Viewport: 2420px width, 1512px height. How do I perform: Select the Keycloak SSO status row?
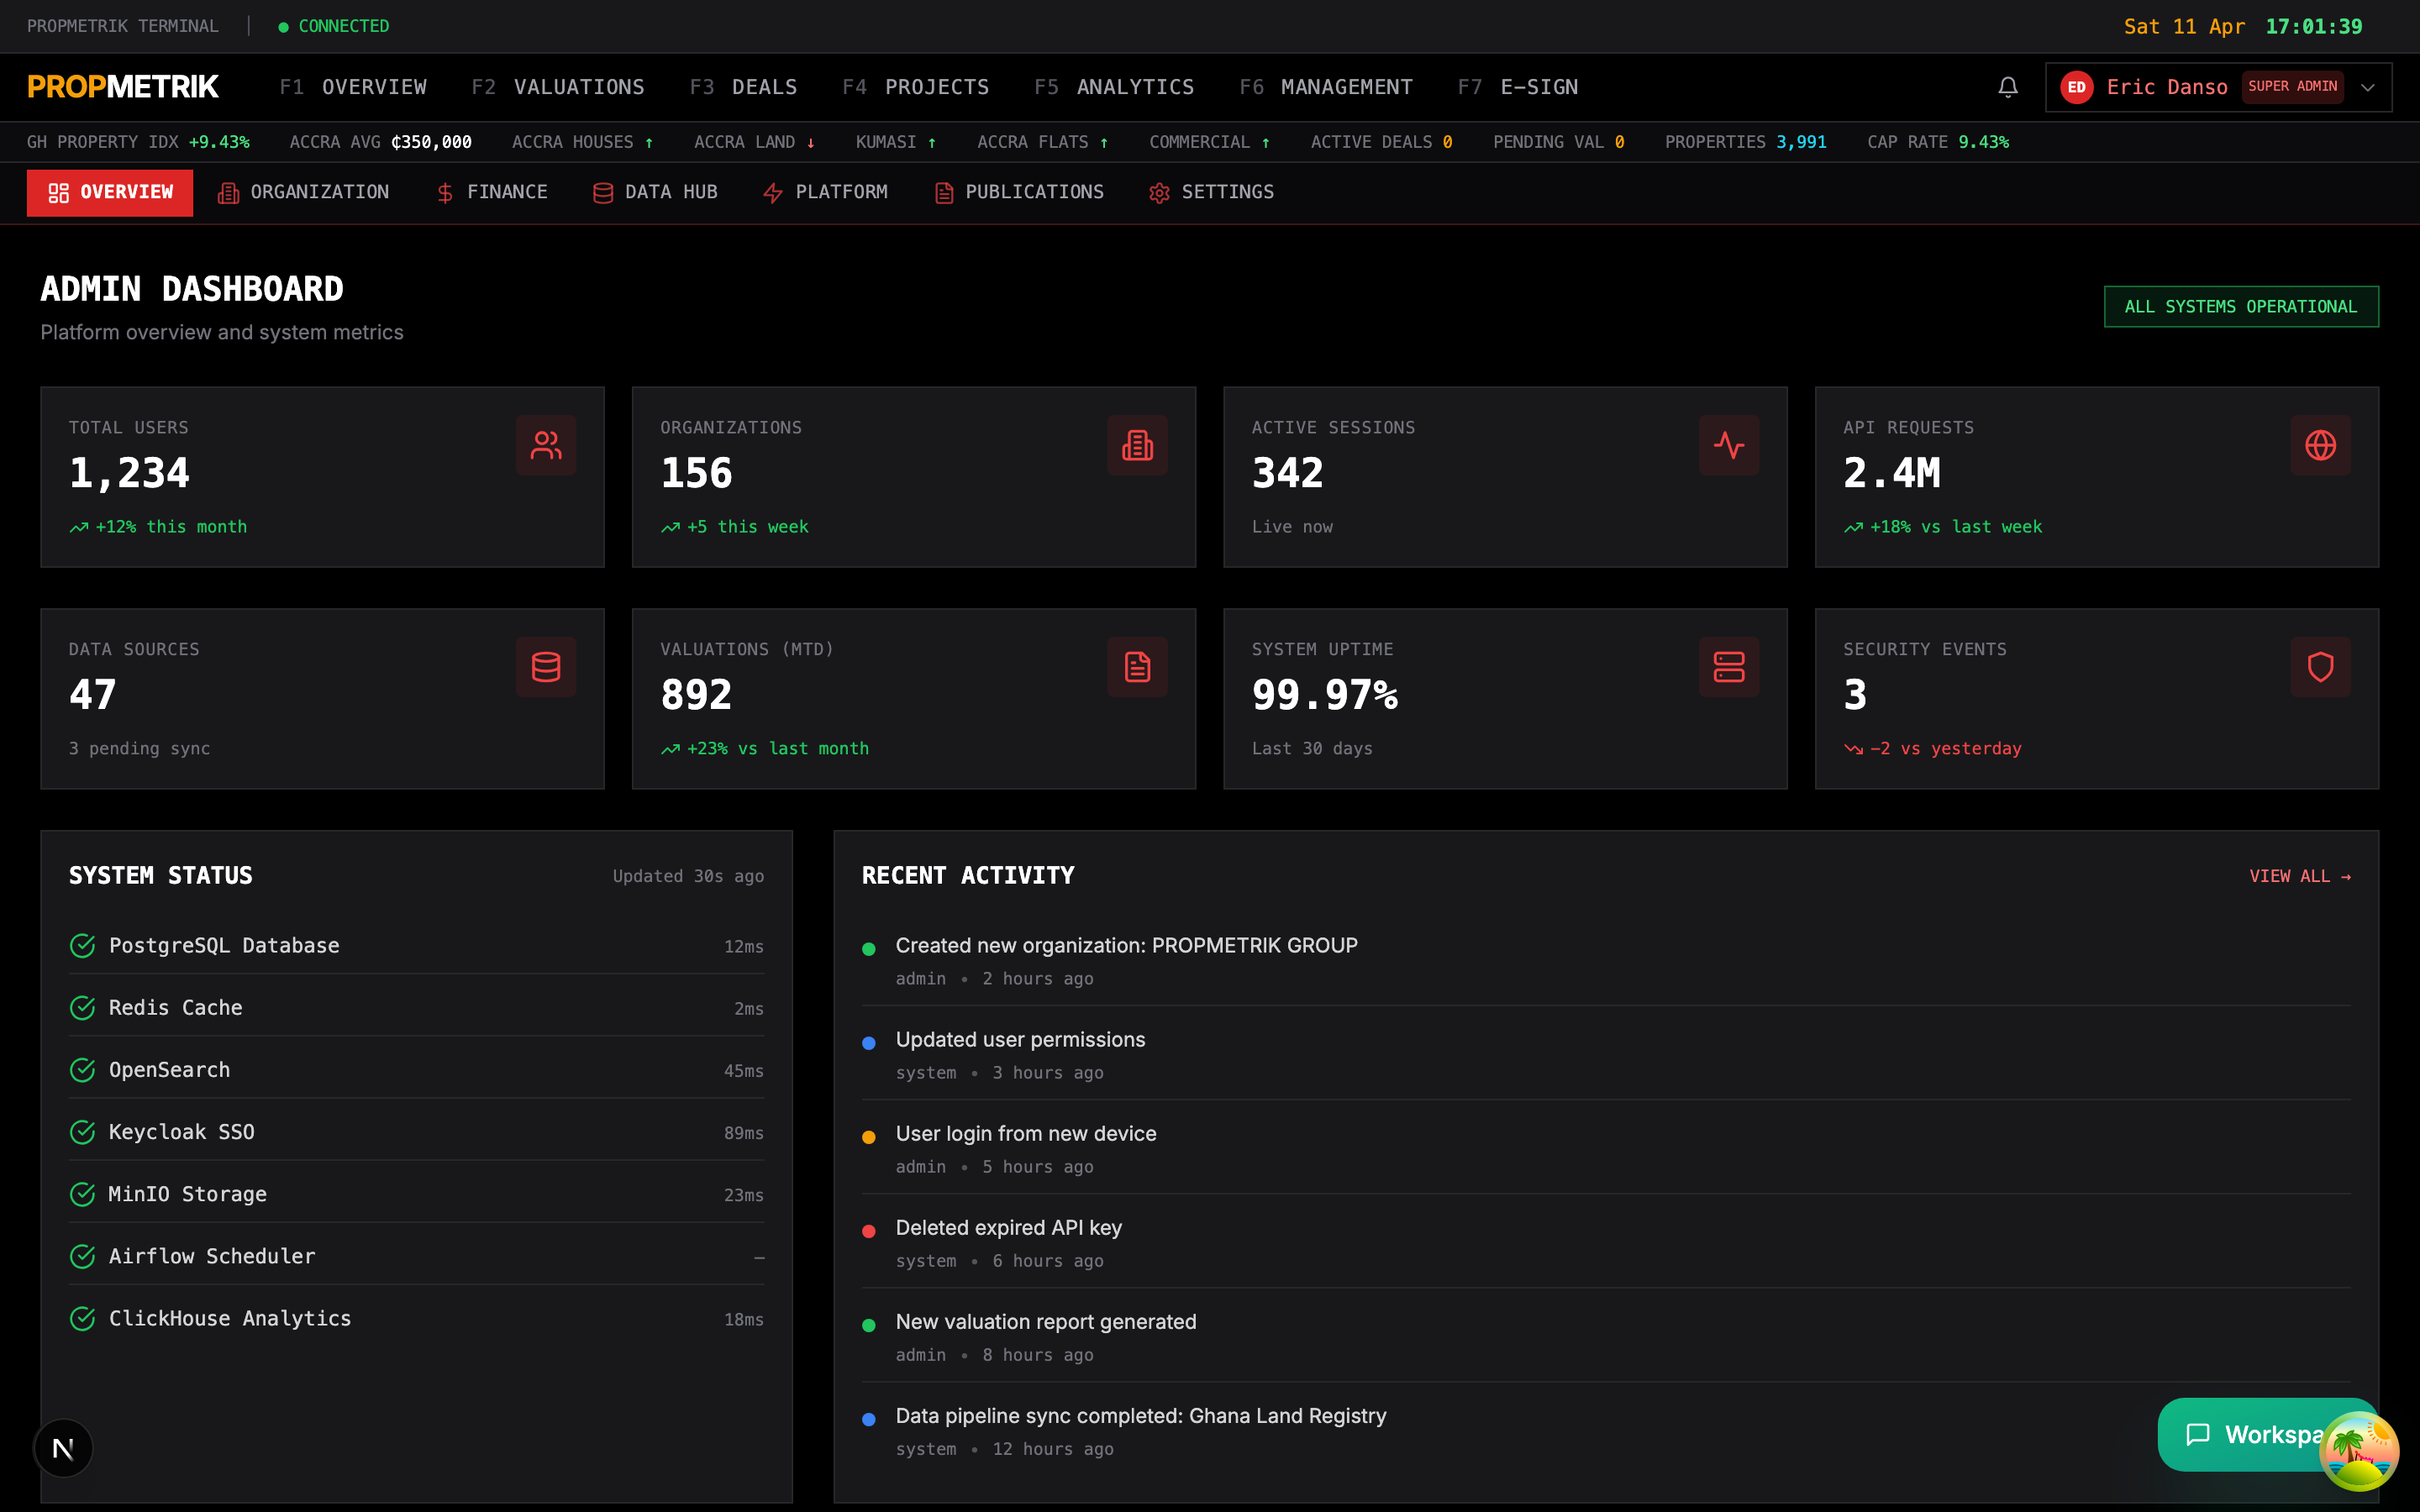(x=416, y=1132)
